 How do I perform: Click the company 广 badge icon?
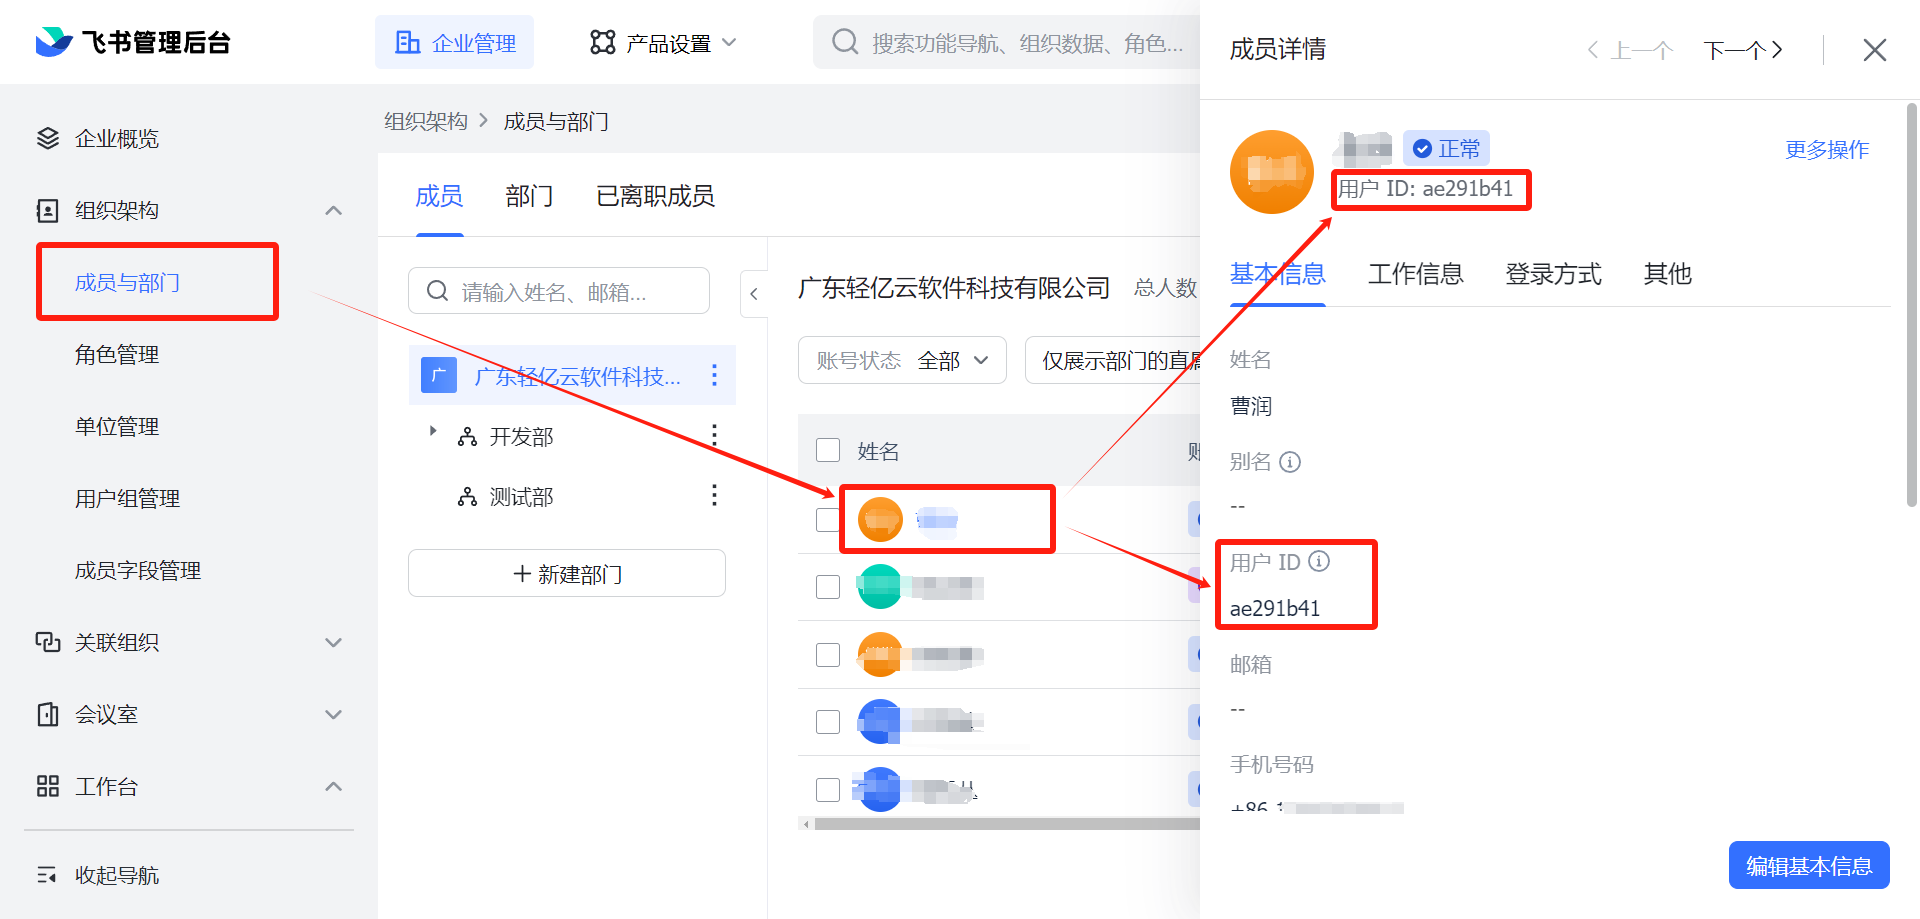(439, 376)
